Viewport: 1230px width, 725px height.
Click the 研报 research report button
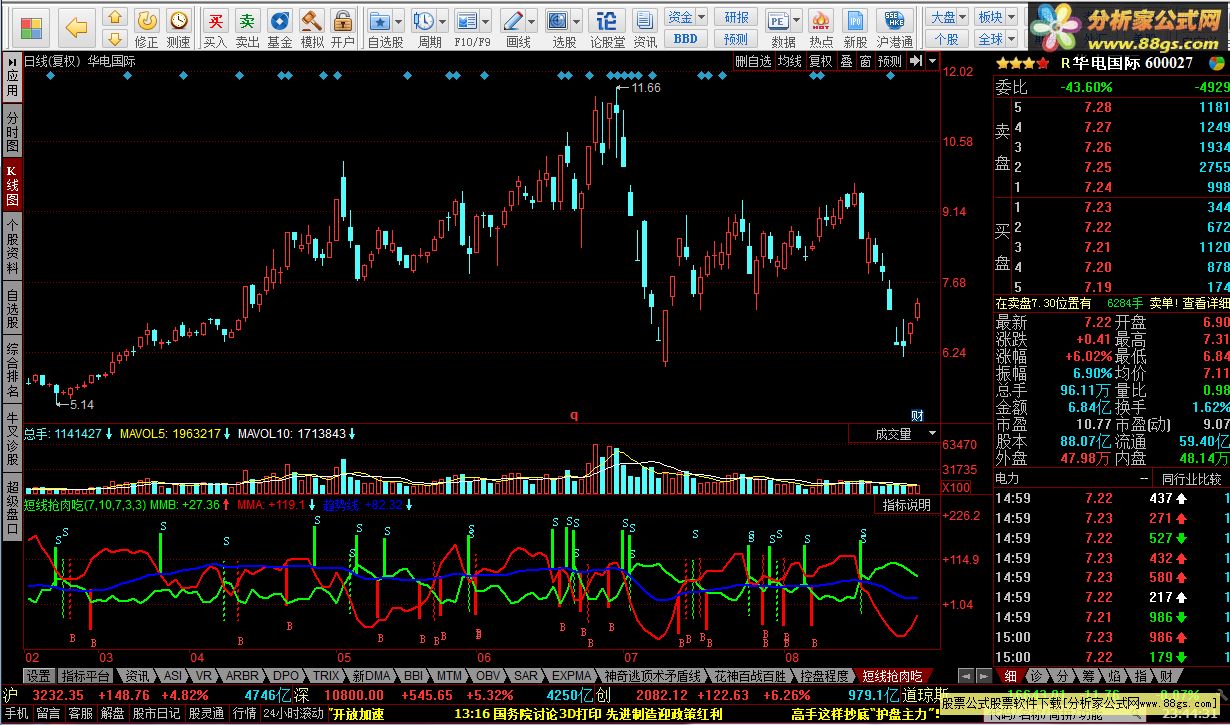[x=737, y=17]
